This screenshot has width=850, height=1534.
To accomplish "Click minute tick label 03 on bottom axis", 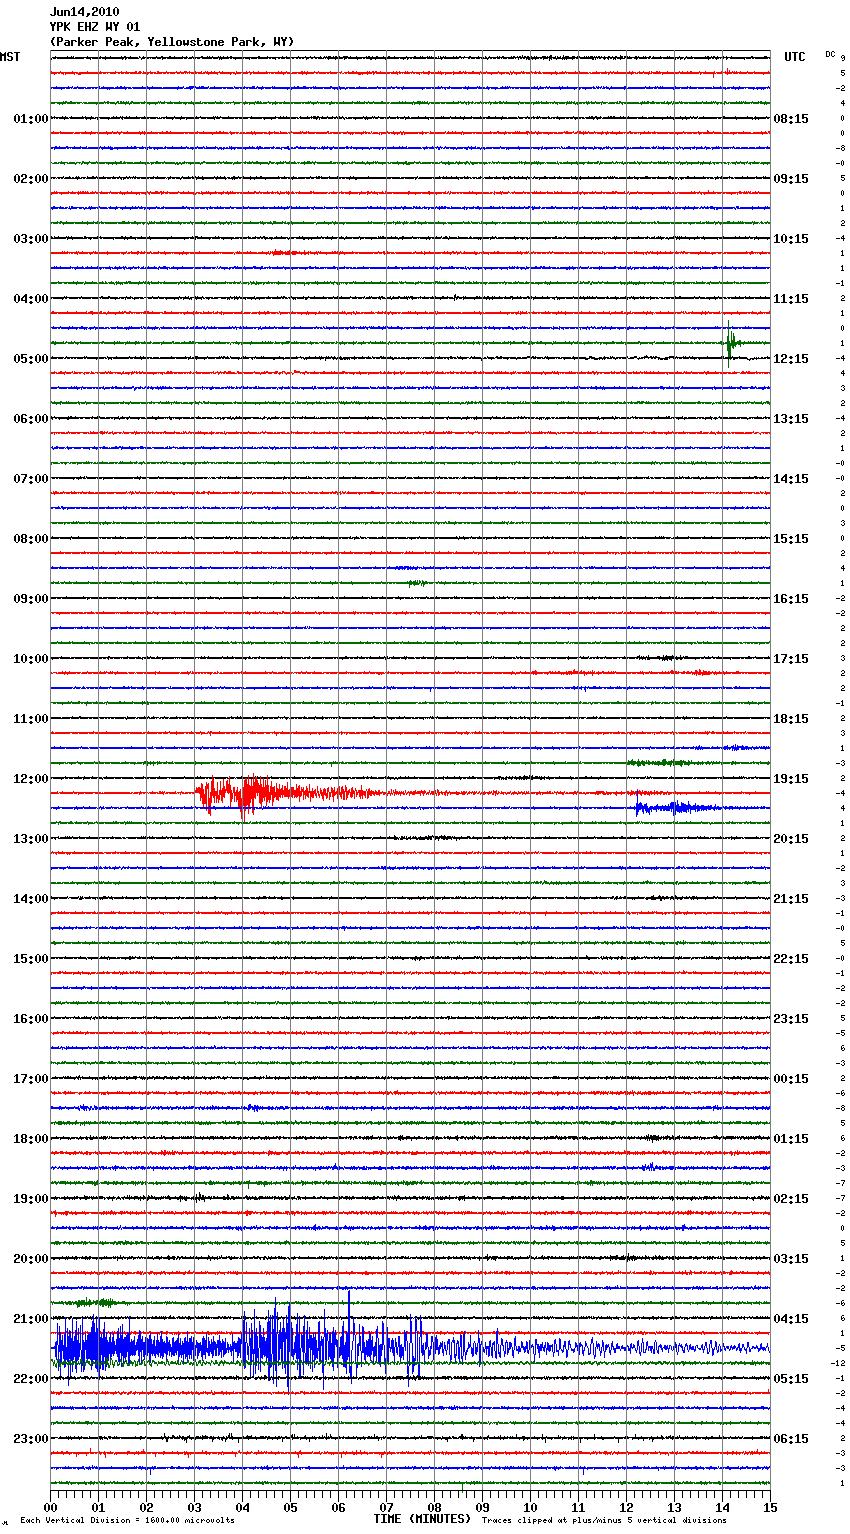I will coord(194,1506).
